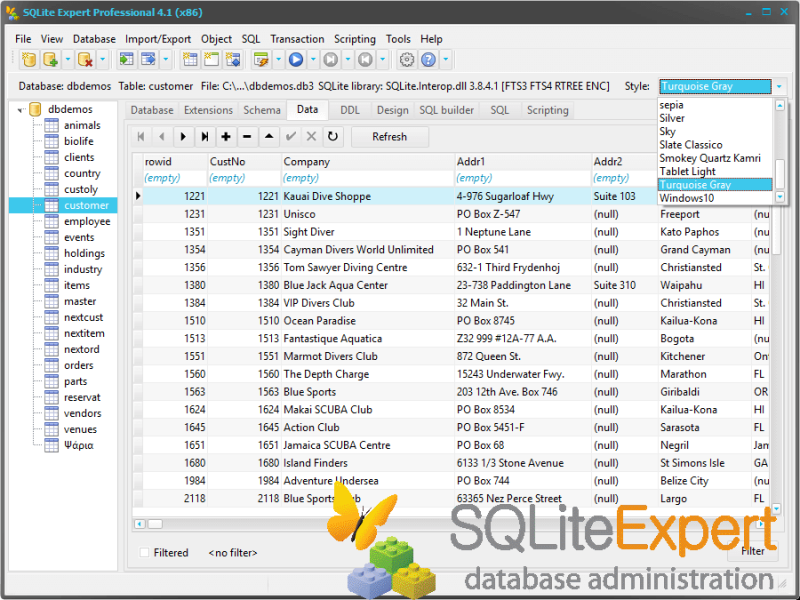
Task: Click the Export Data toolbar icon
Action: (148, 60)
